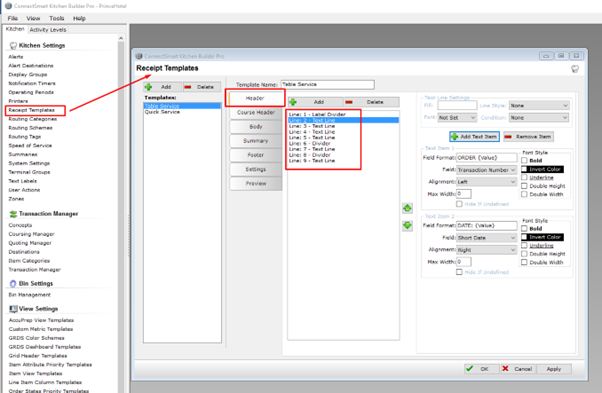Select the Body section tab

tap(256, 127)
